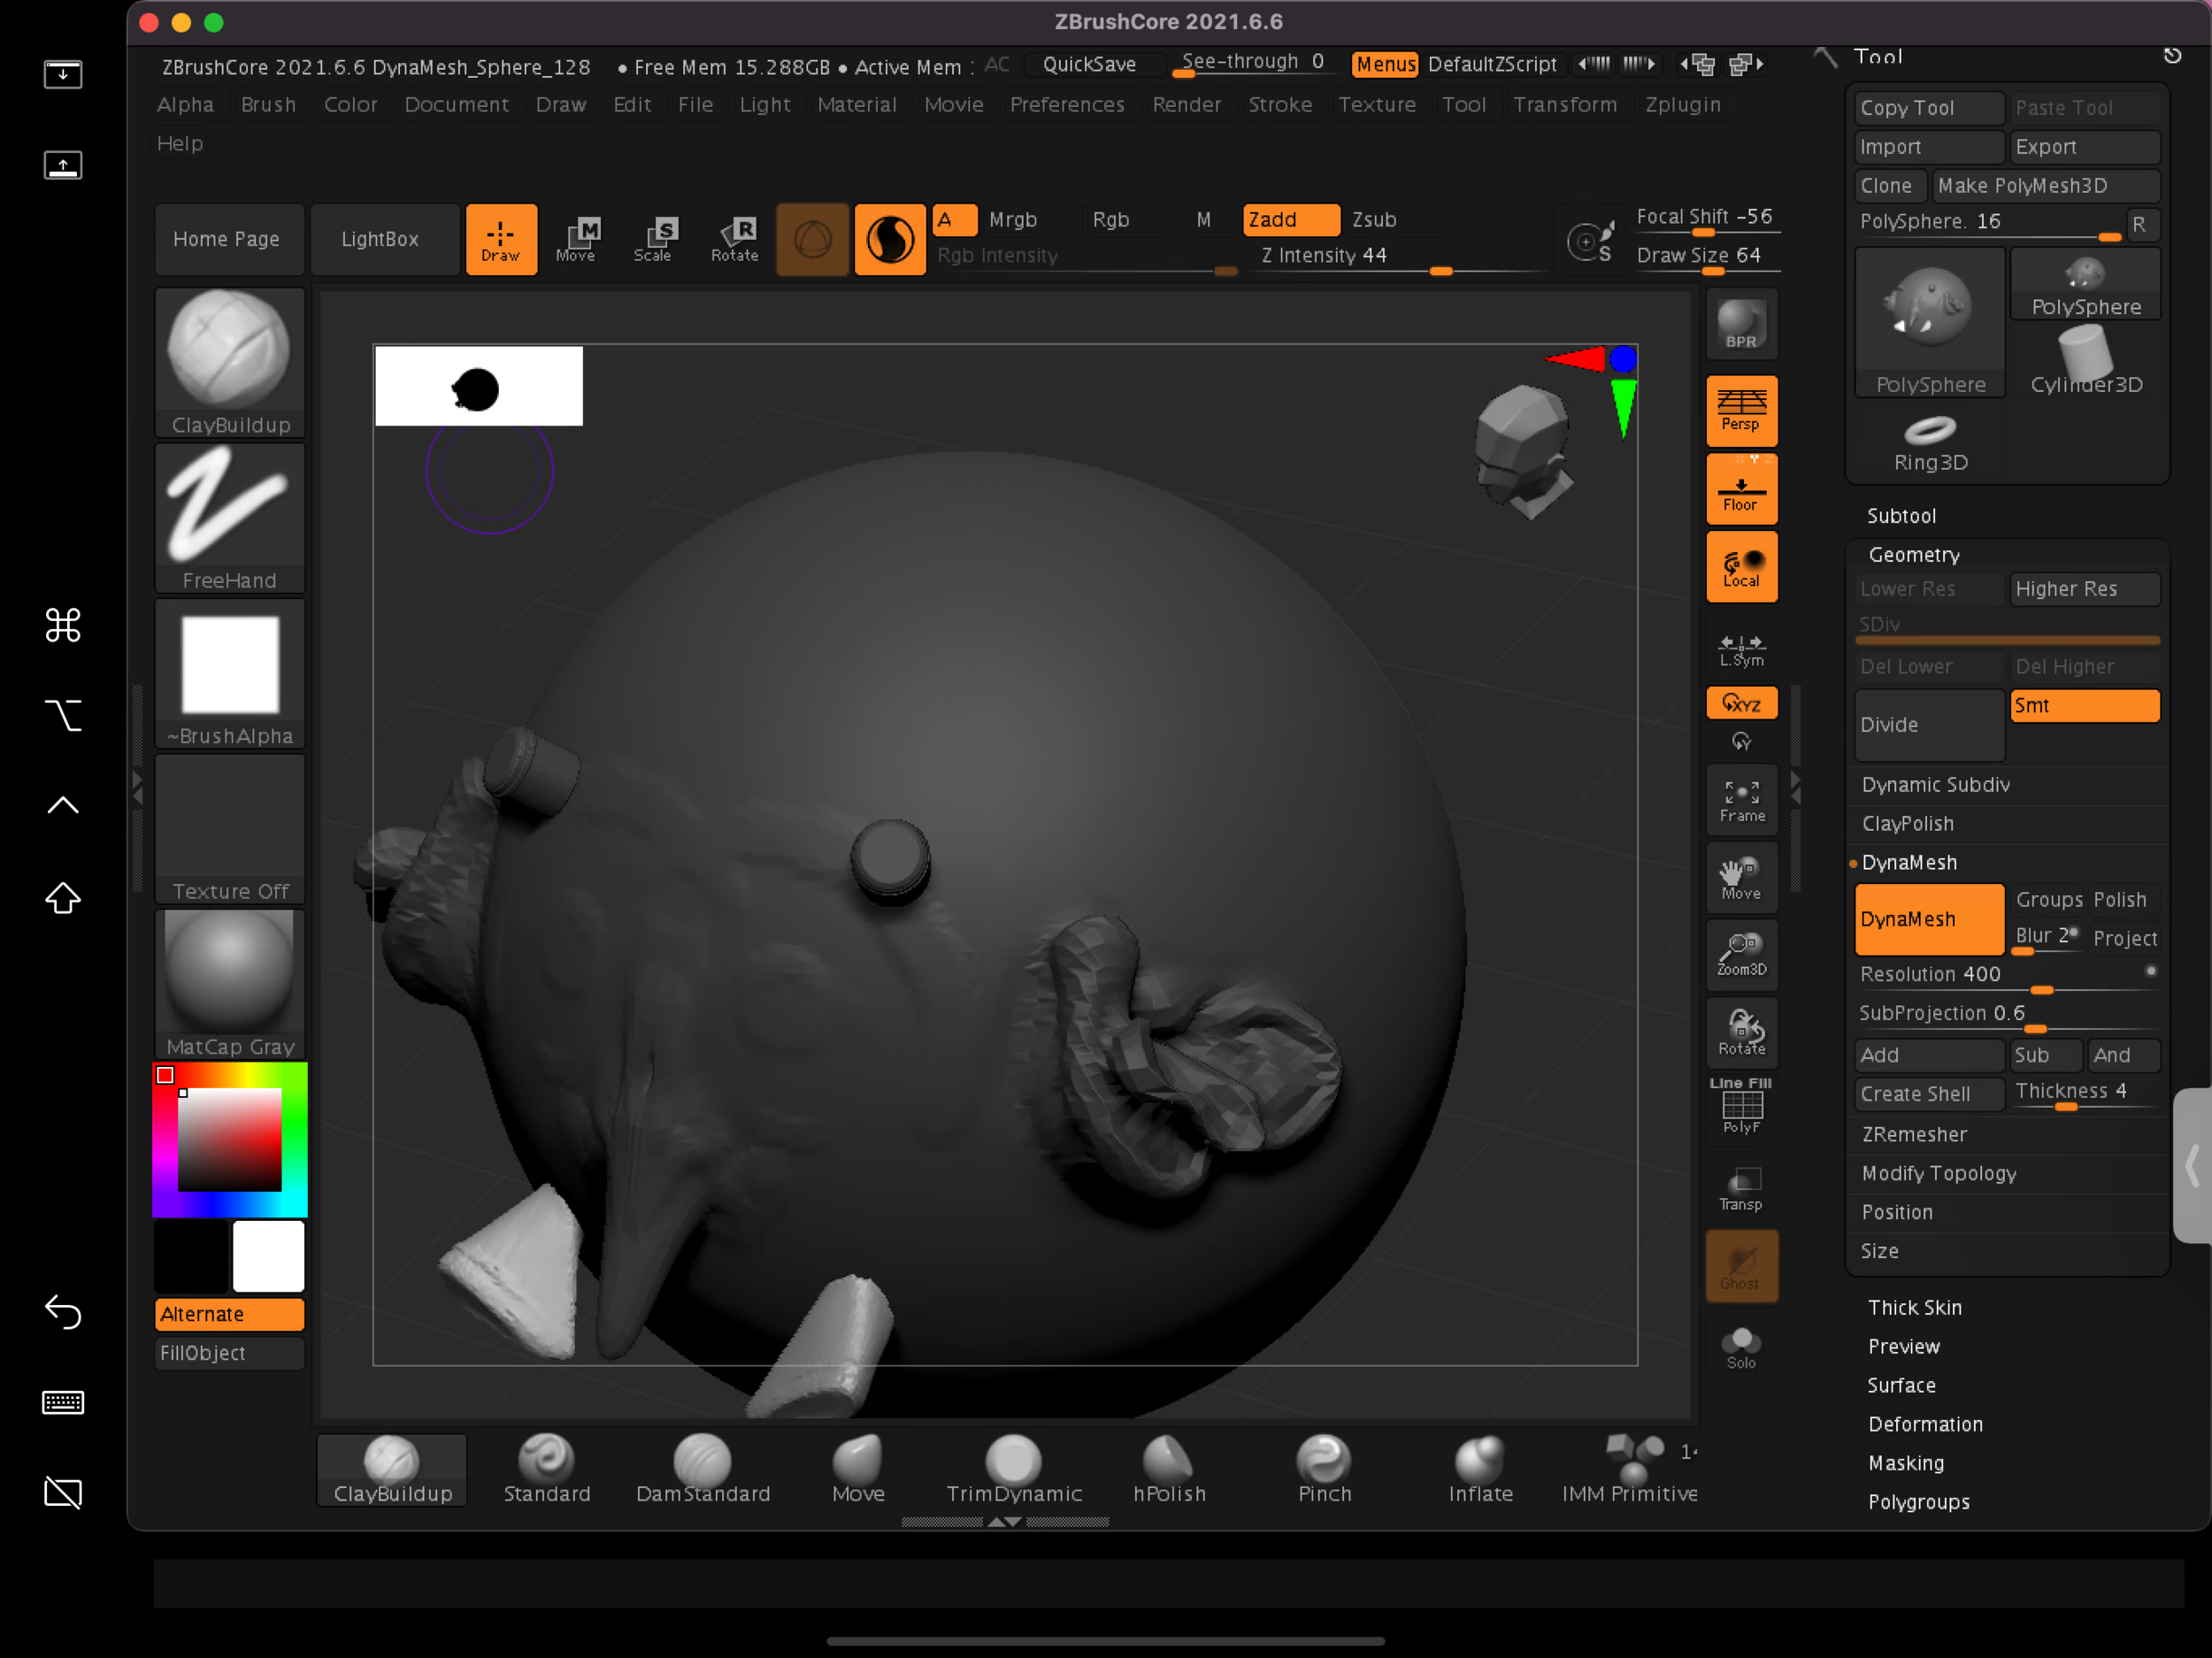The height and width of the screenshot is (1658, 2212).
Task: Enable Solo mode icon
Action: pos(1741,1347)
